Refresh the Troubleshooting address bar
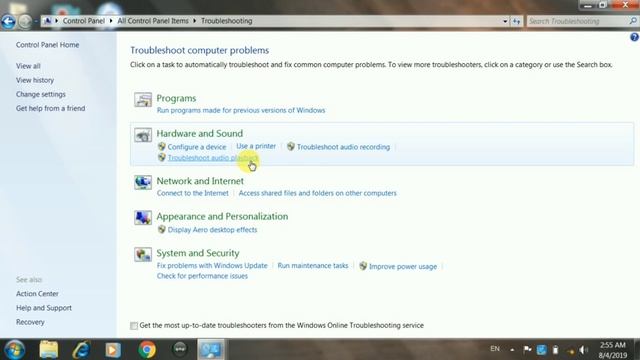Screen dimensions: 640x360 click(x=517, y=21)
